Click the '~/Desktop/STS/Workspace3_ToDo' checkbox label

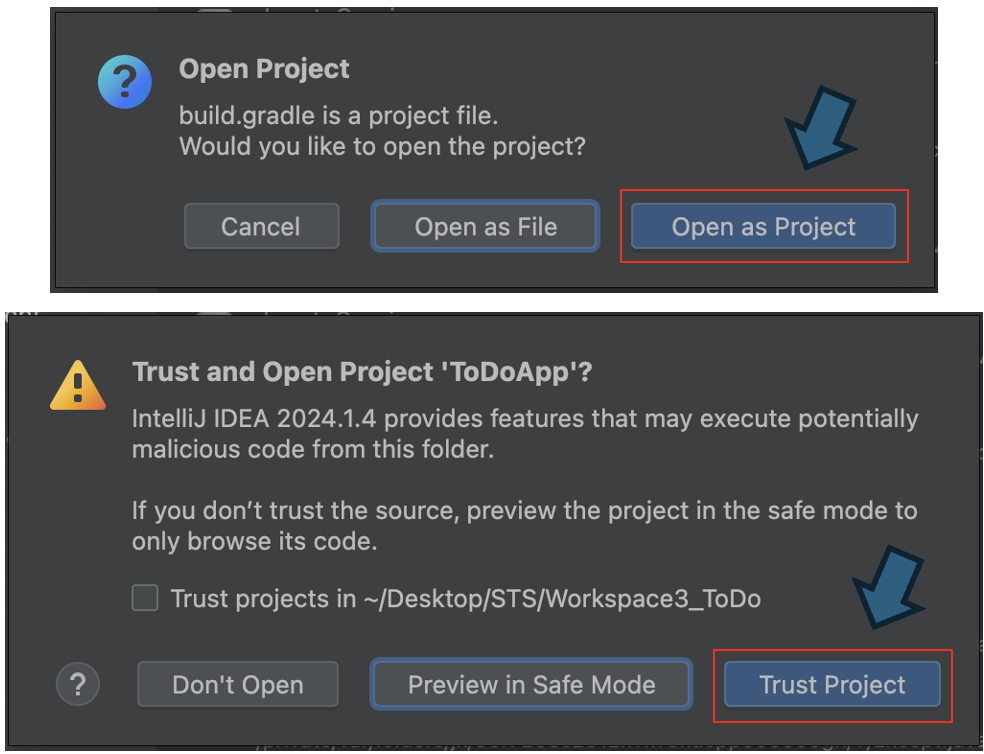point(466,598)
